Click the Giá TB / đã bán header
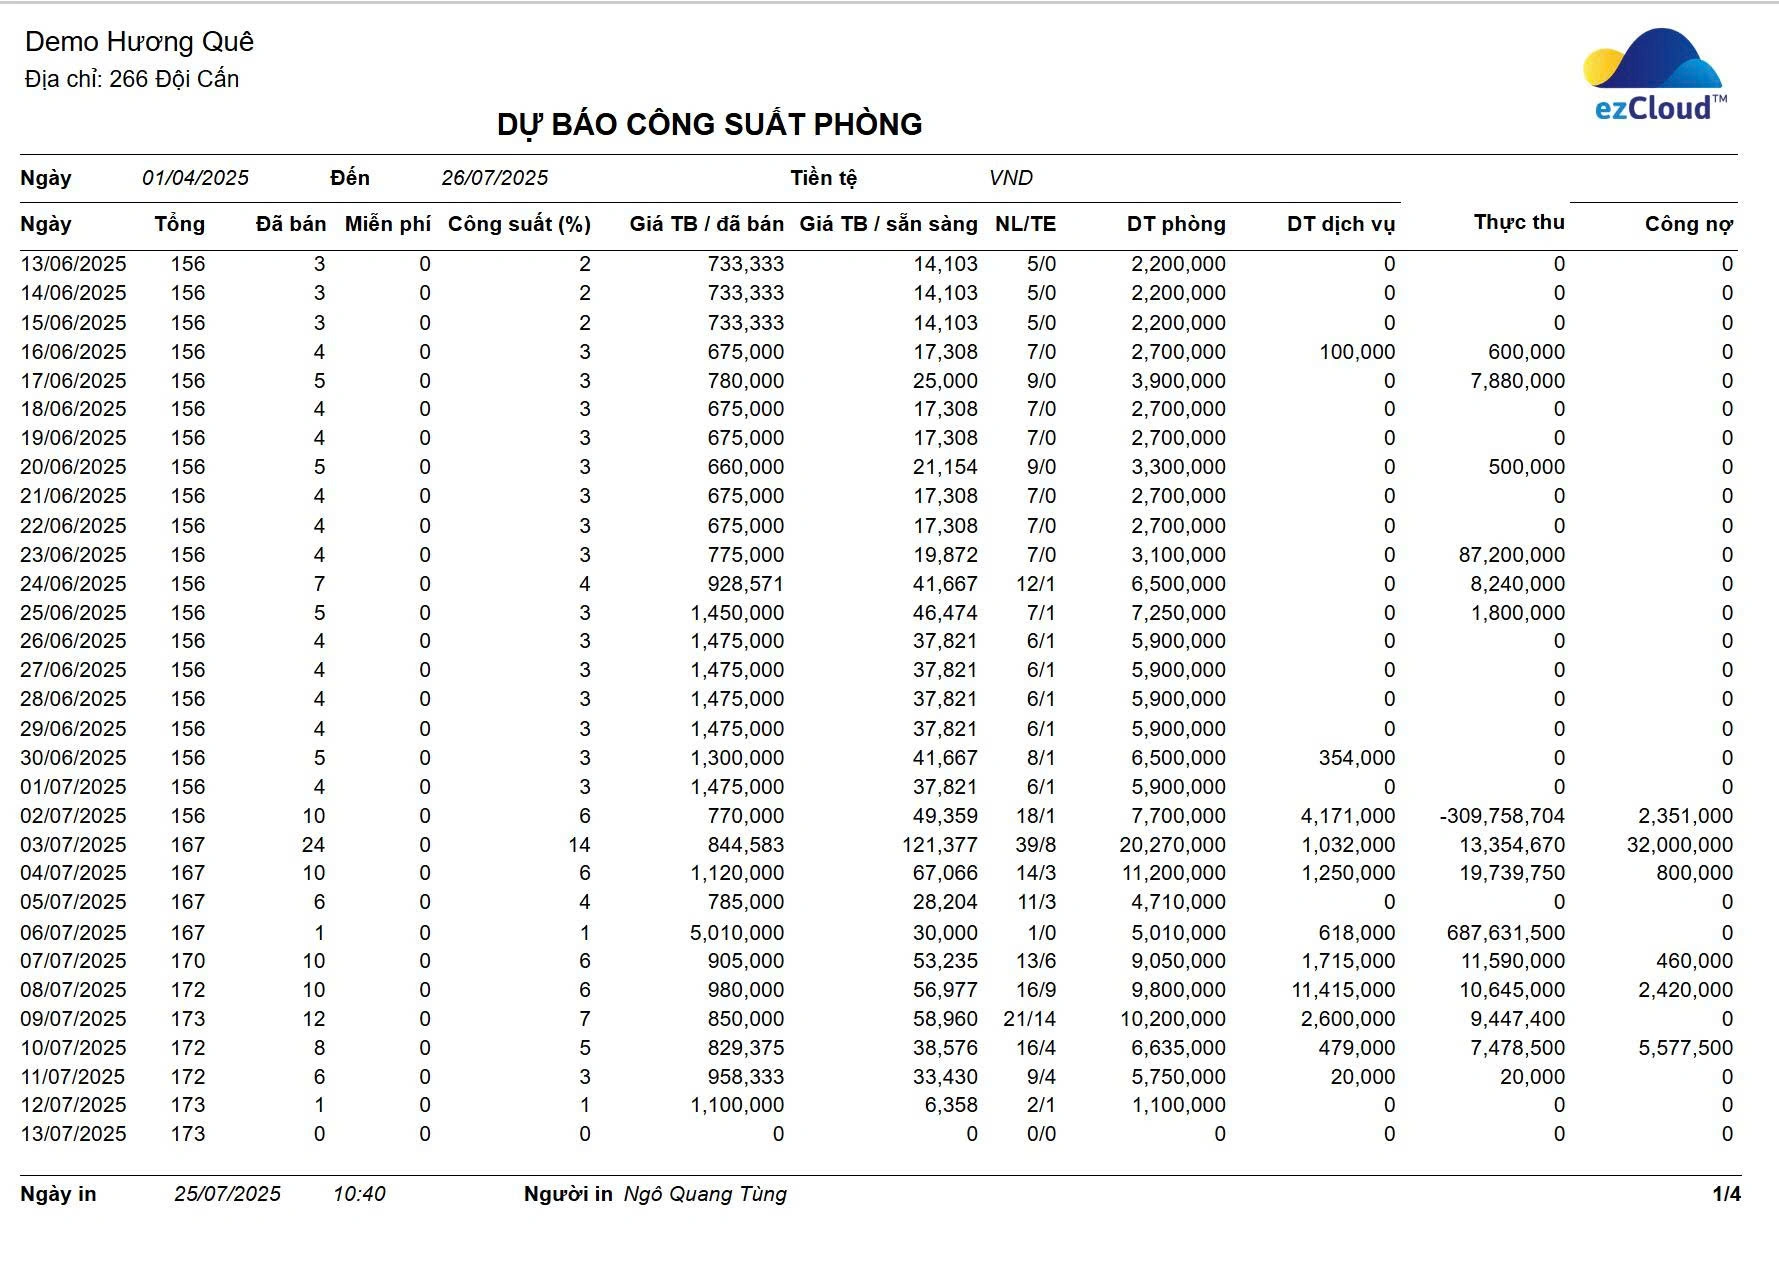Image resolution: width=1779 pixels, height=1270 pixels. (x=706, y=224)
